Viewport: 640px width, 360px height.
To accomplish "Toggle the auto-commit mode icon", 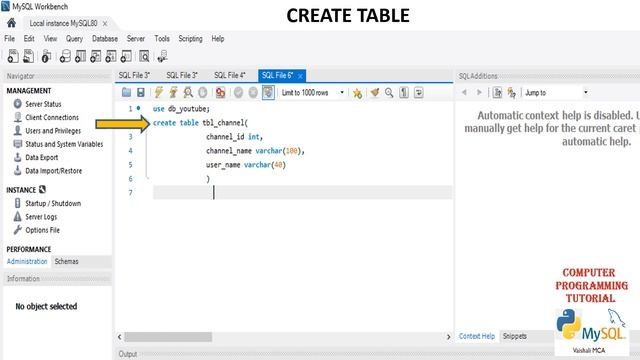I will (x=268, y=93).
